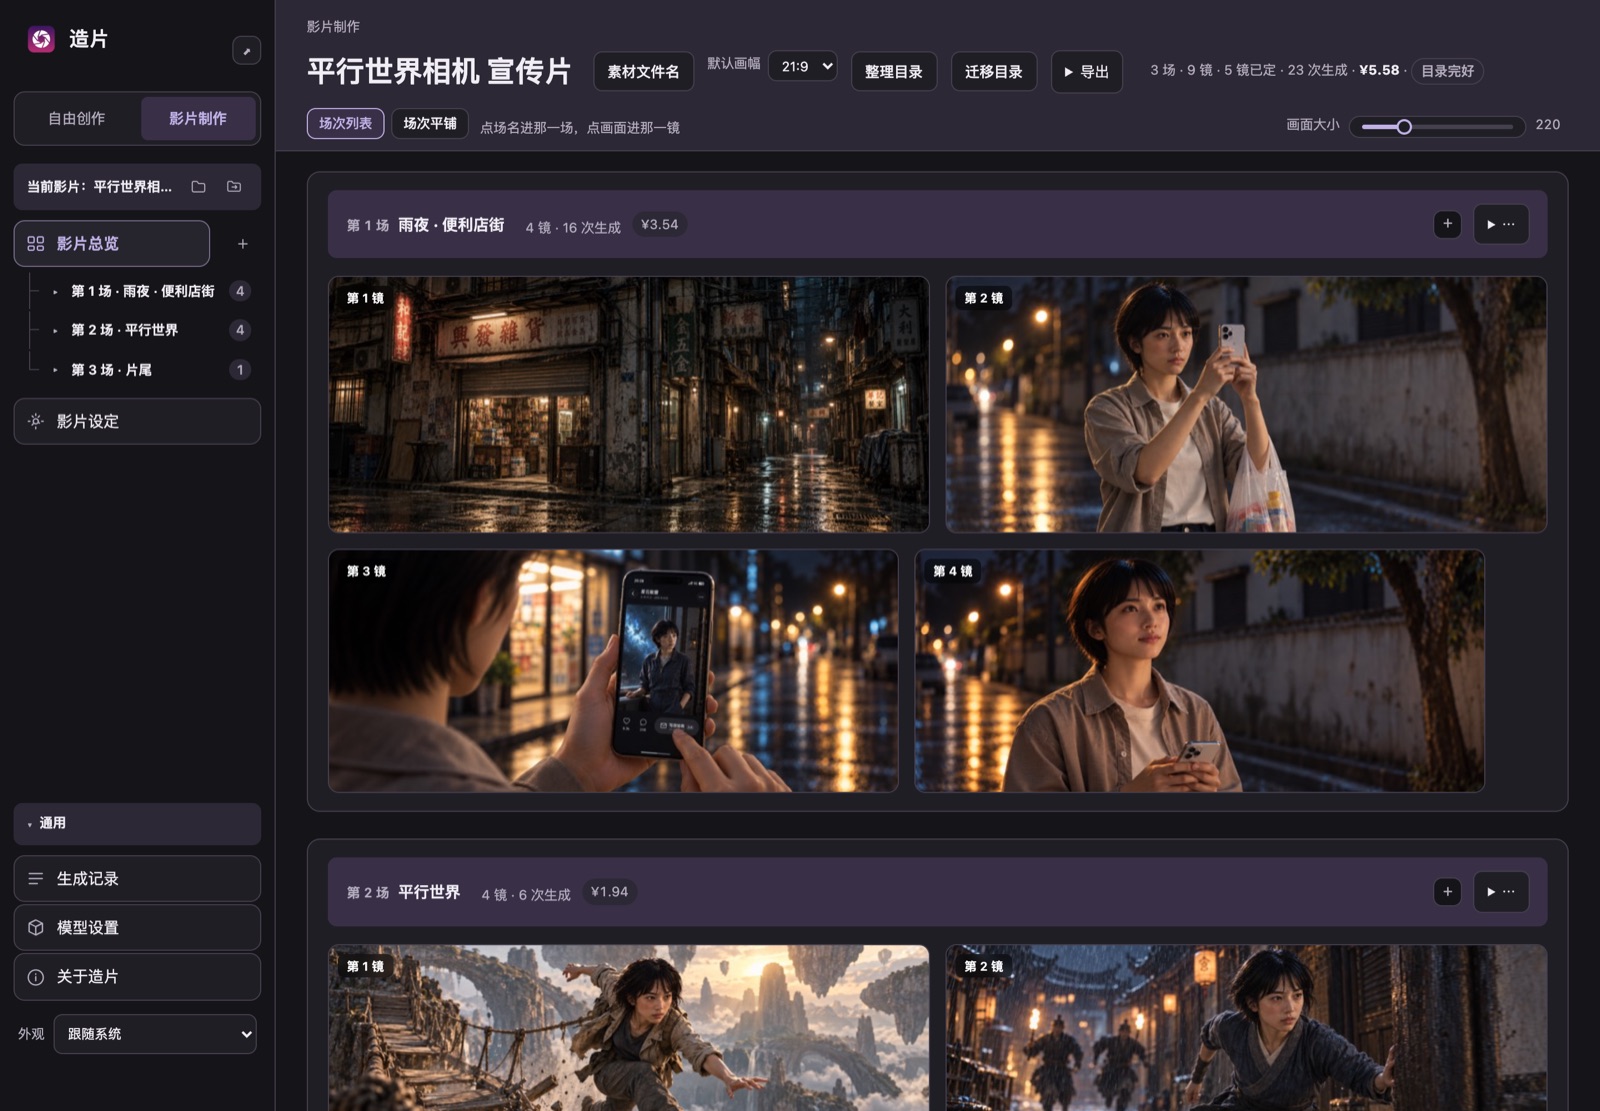The image size is (1600, 1111).
Task: Open the 21:9 default aspect dropdown
Action: [x=803, y=67]
